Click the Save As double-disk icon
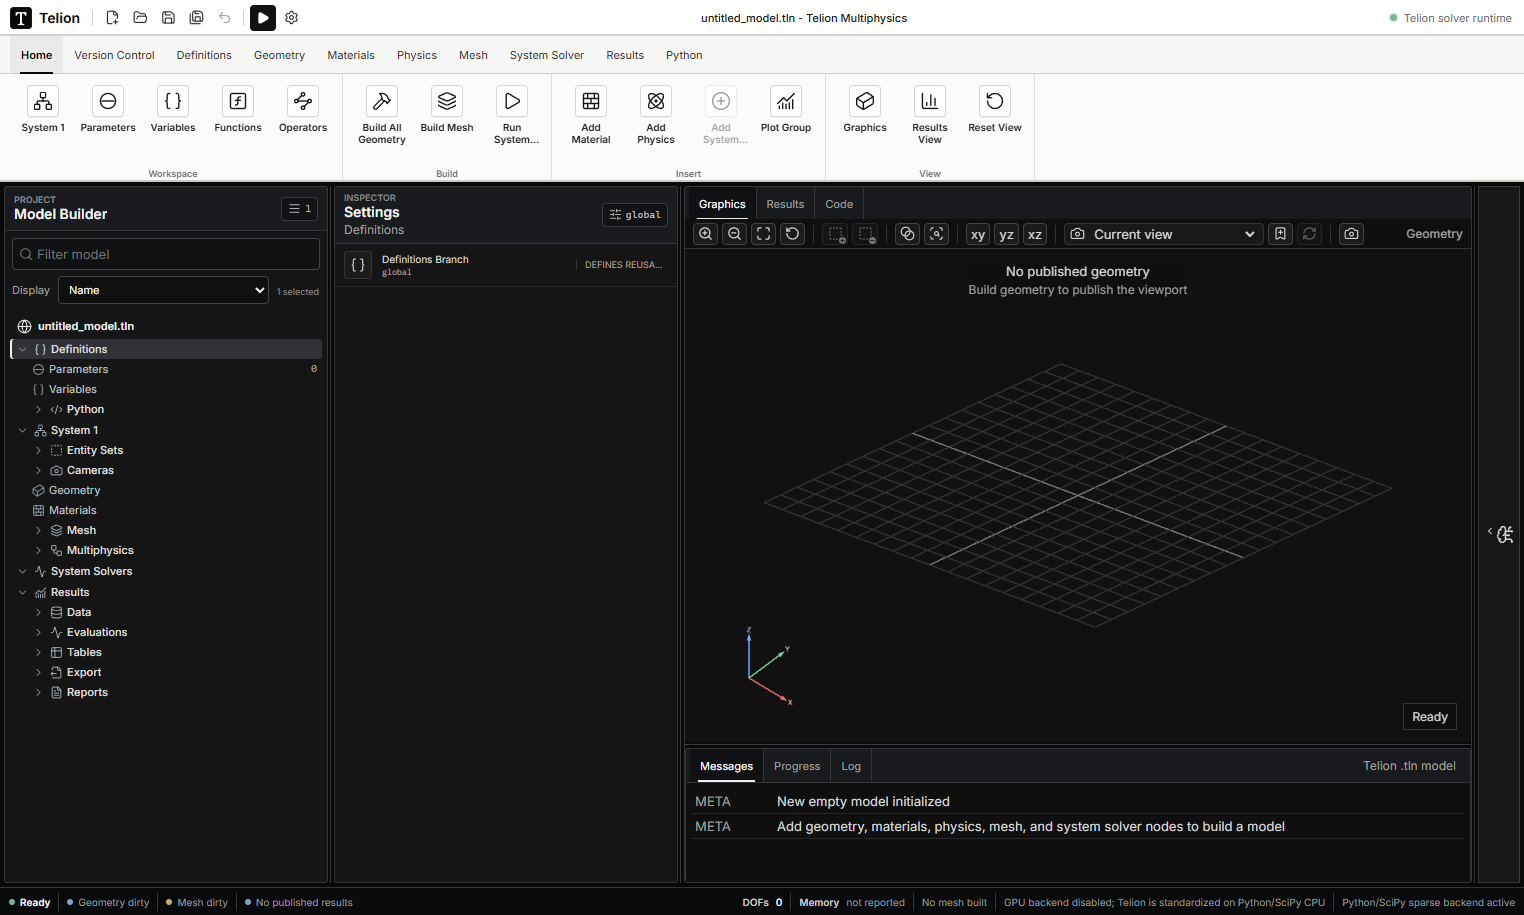The height and width of the screenshot is (915, 1524). click(x=196, y=18)
